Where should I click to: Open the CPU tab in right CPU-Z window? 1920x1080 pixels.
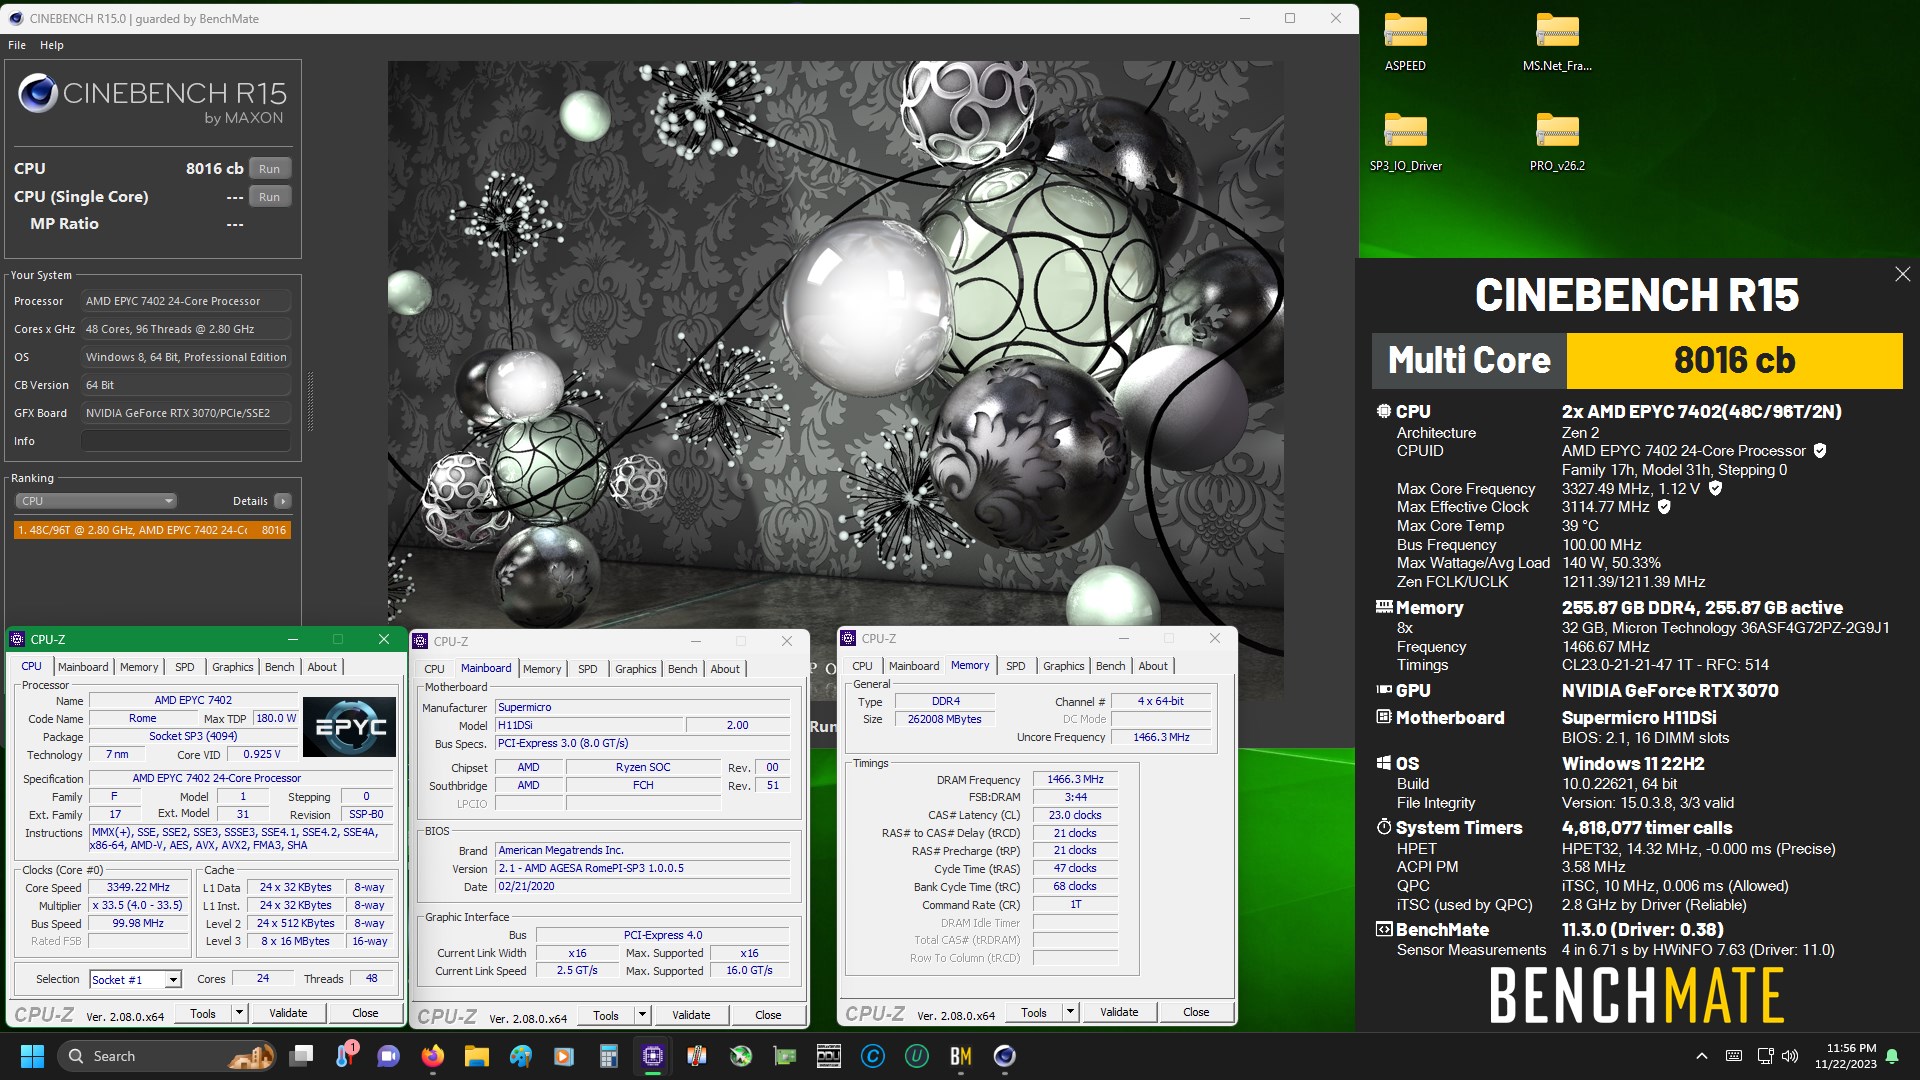[862, 666]
